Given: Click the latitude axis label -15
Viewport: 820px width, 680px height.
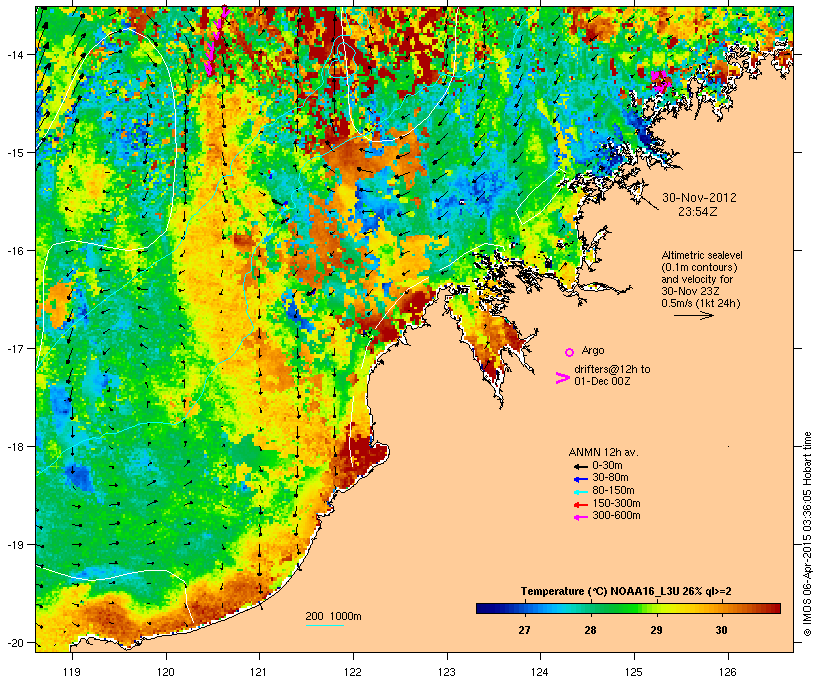Looking at the screenshot, I should point(14,153).
